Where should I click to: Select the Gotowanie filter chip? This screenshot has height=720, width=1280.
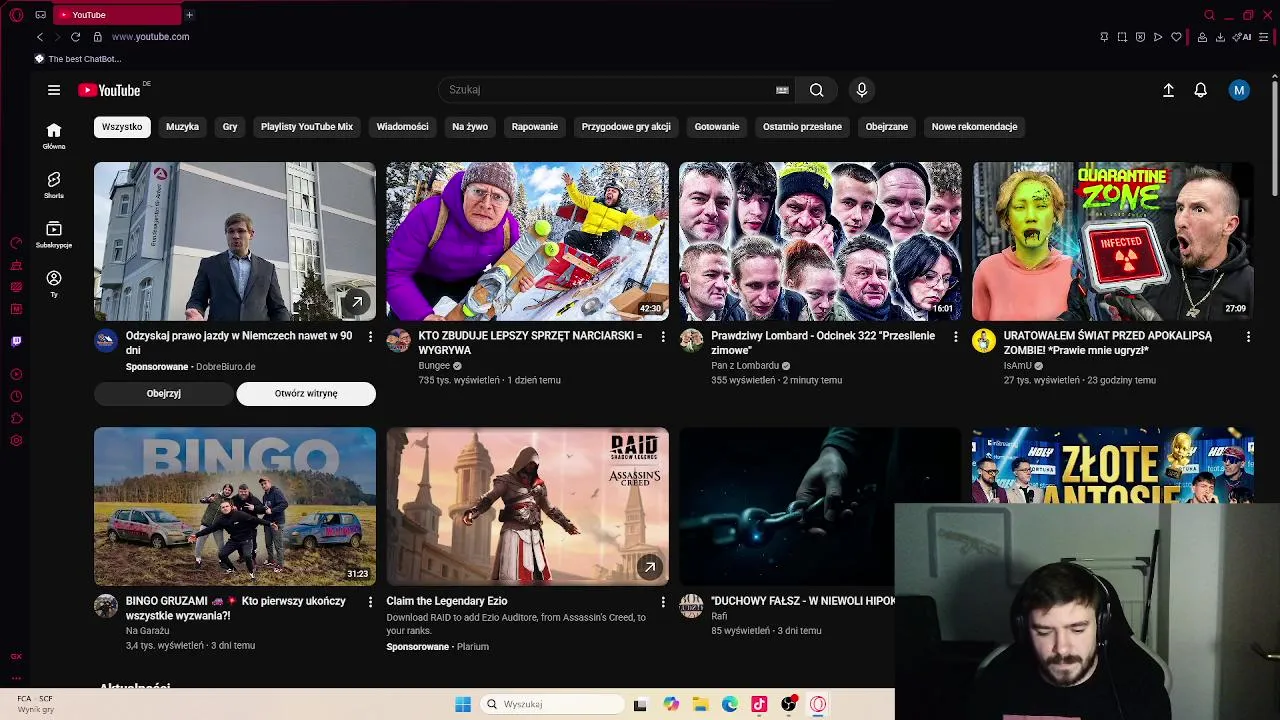pos(717,127)
